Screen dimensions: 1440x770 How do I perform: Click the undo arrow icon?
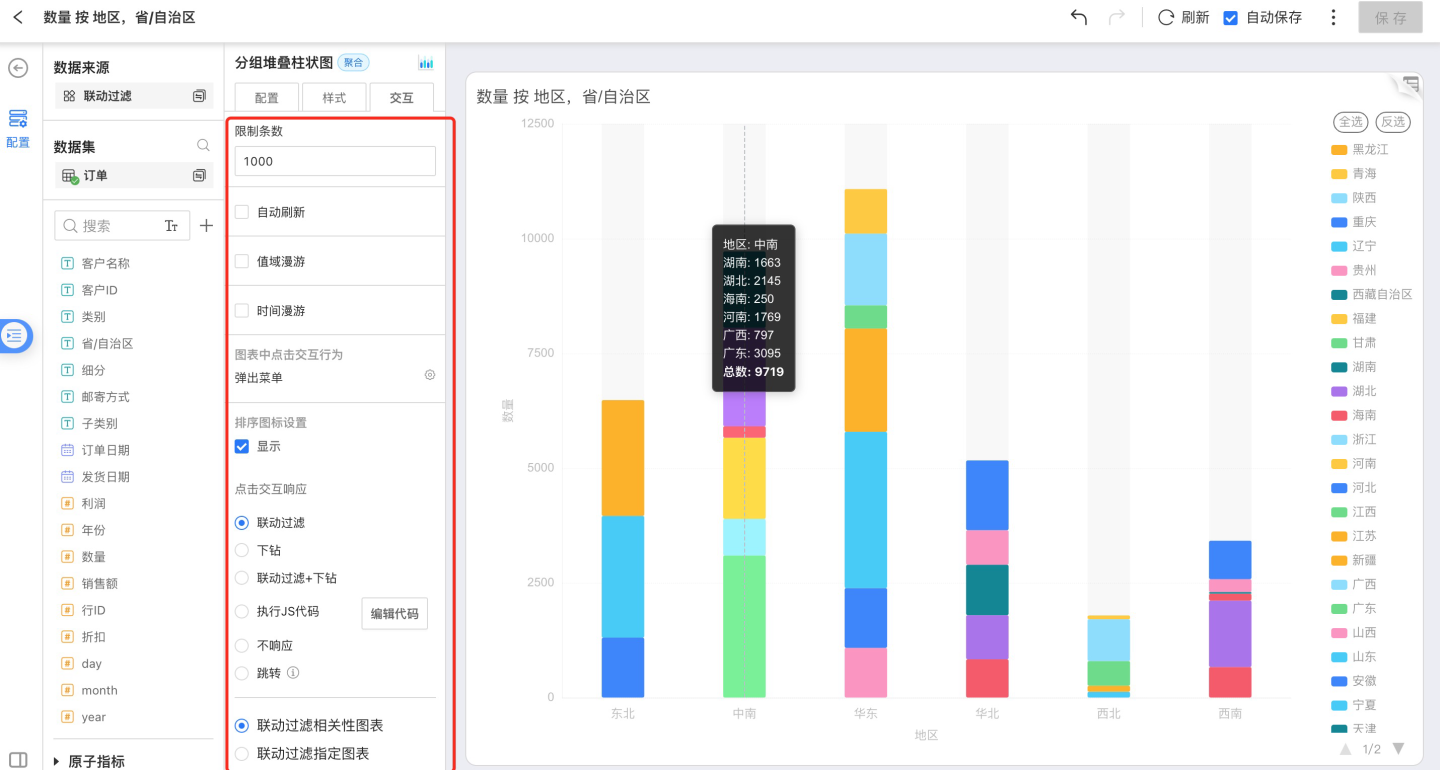point(1078,17)
